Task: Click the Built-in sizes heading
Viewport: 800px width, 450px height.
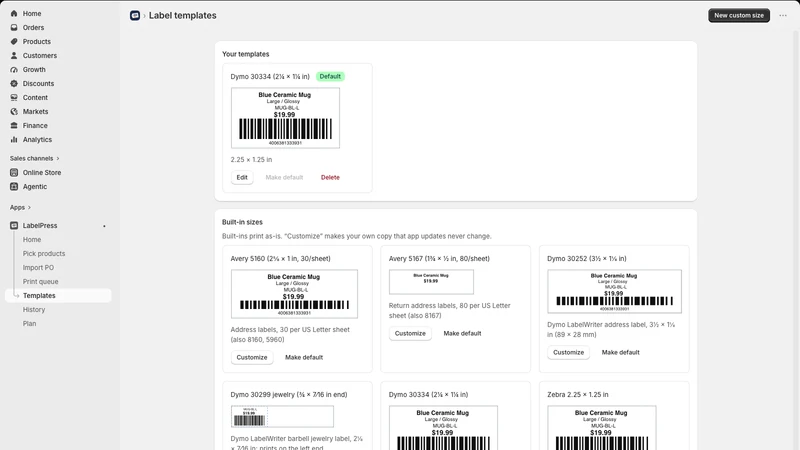Action: pos(242,222)
